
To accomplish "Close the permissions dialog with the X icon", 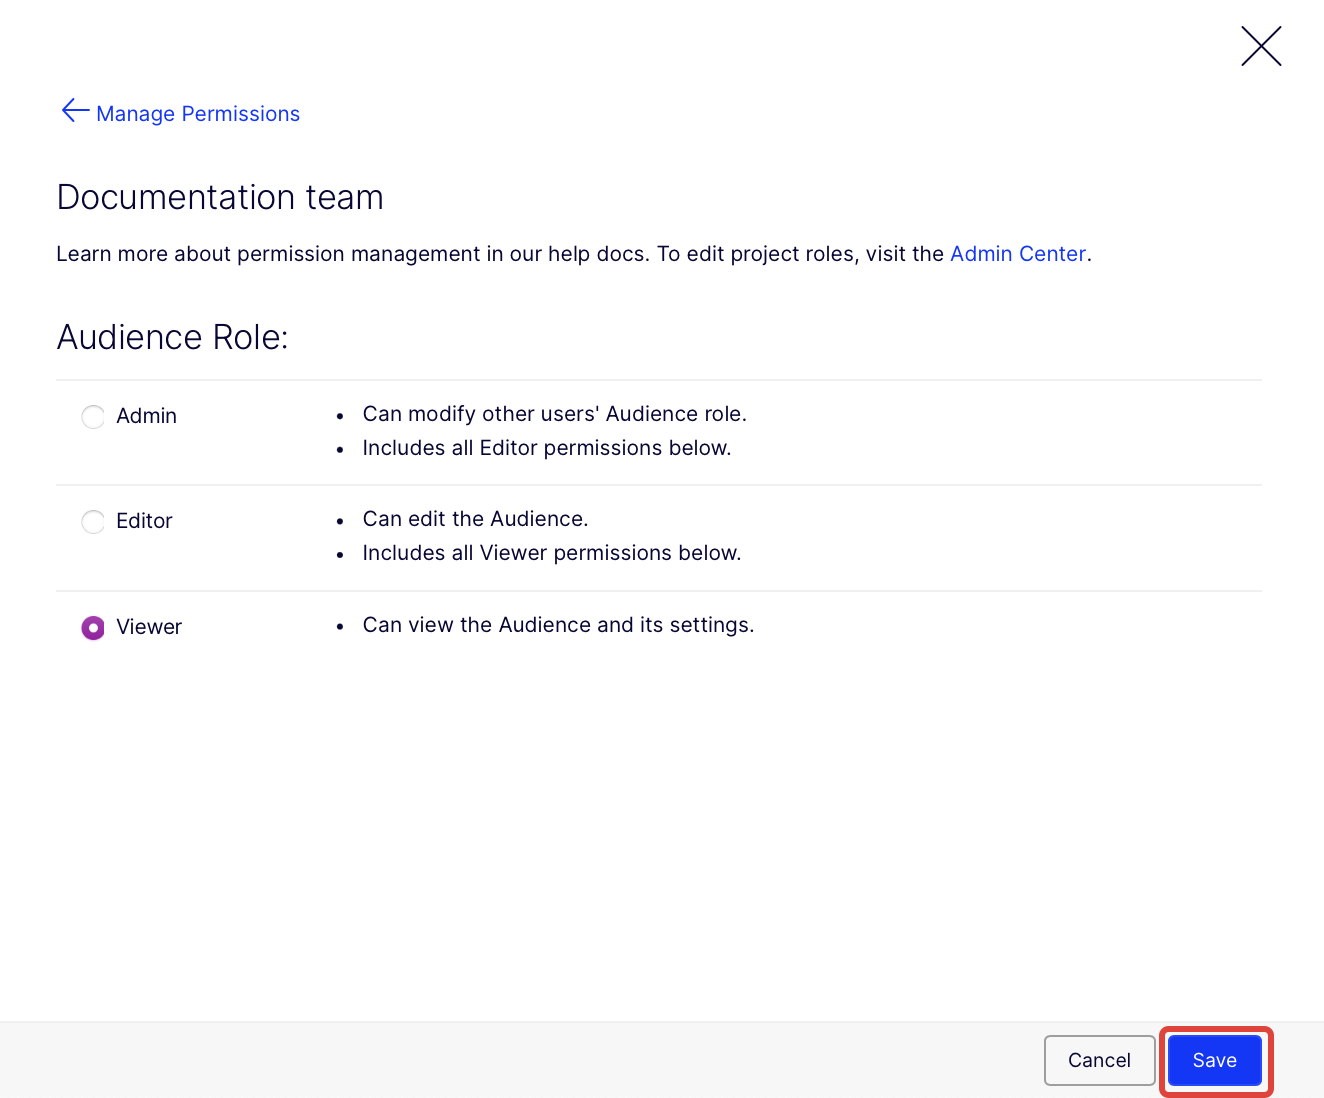I will click(x=1261, y=46).
